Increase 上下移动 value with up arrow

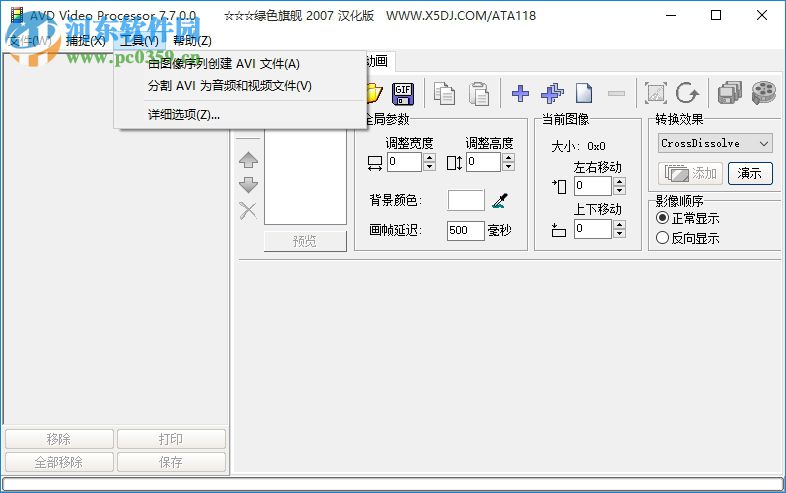point(620,225)
